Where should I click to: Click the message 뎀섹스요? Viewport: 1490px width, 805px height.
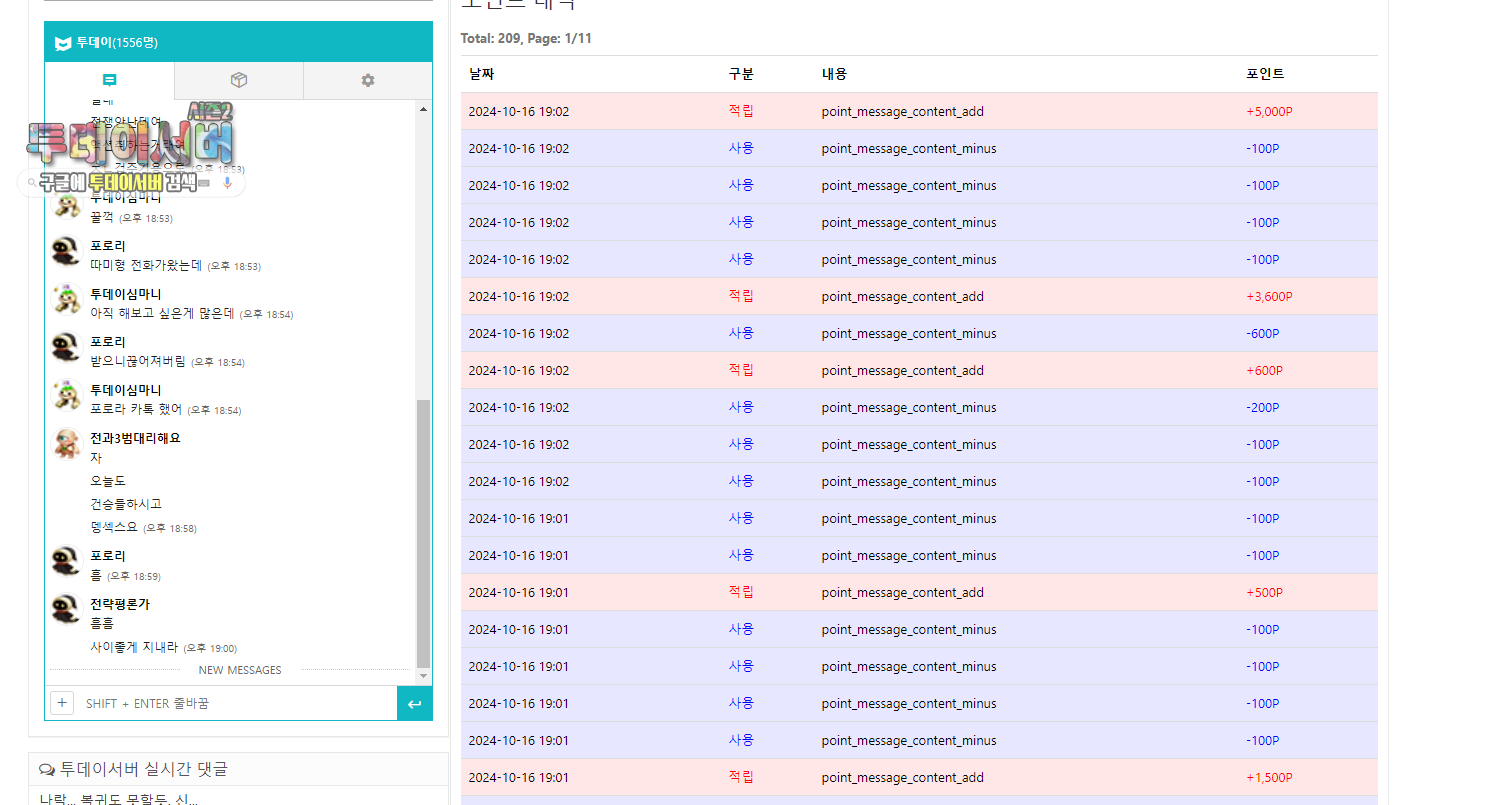114,527
